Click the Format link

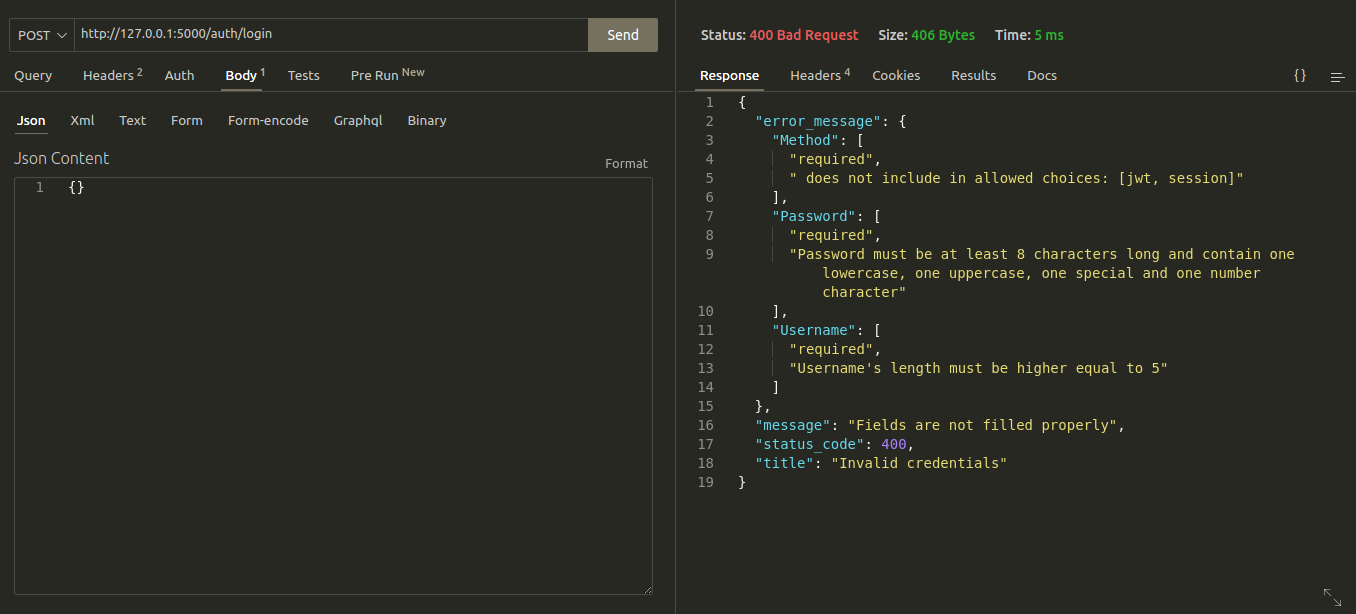626,164
